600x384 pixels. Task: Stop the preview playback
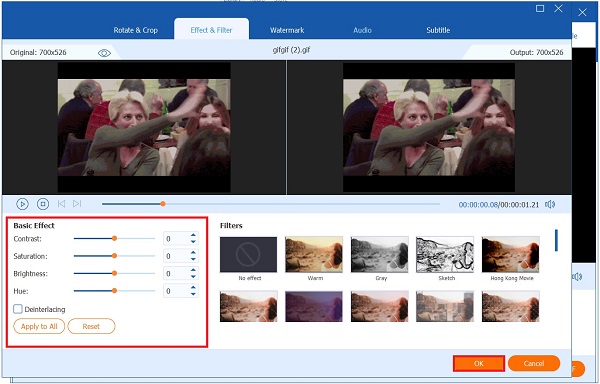[x=43, y=204]
